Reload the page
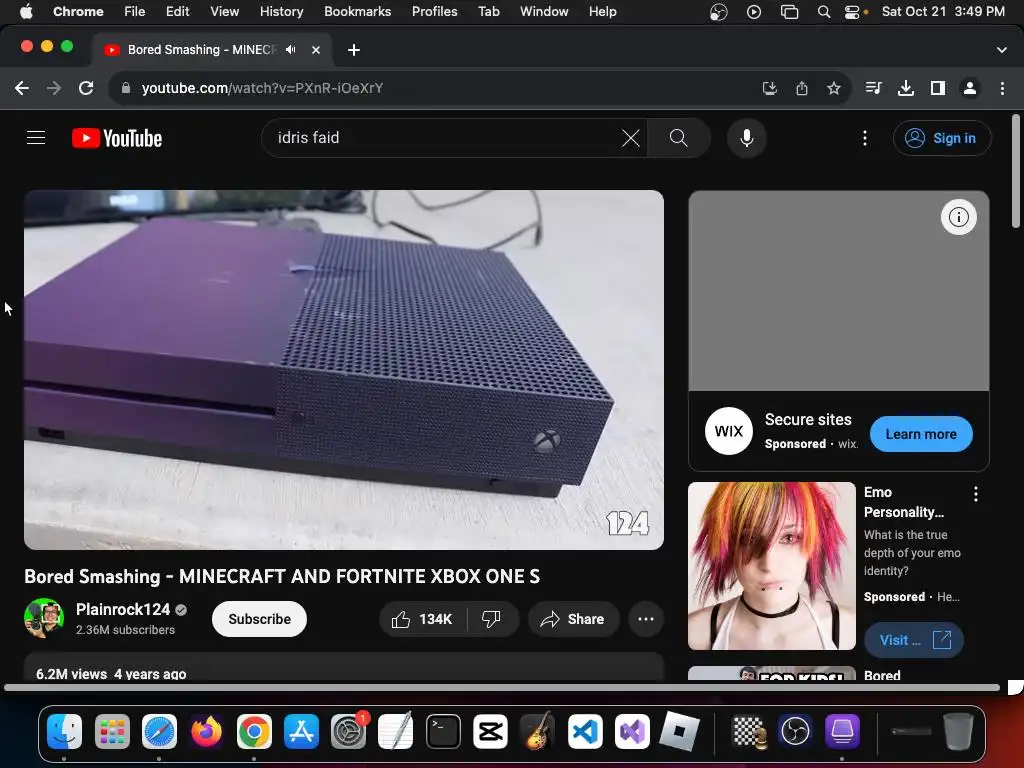 coord(86,88)
